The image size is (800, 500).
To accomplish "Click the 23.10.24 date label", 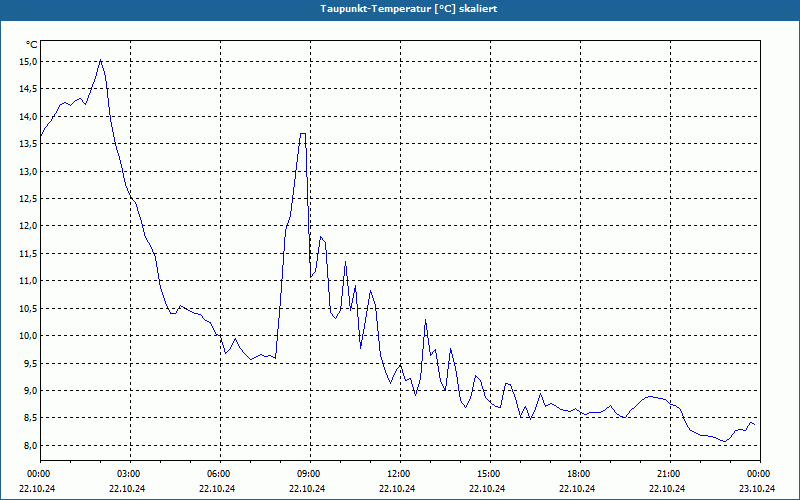I will click(757, 488).
